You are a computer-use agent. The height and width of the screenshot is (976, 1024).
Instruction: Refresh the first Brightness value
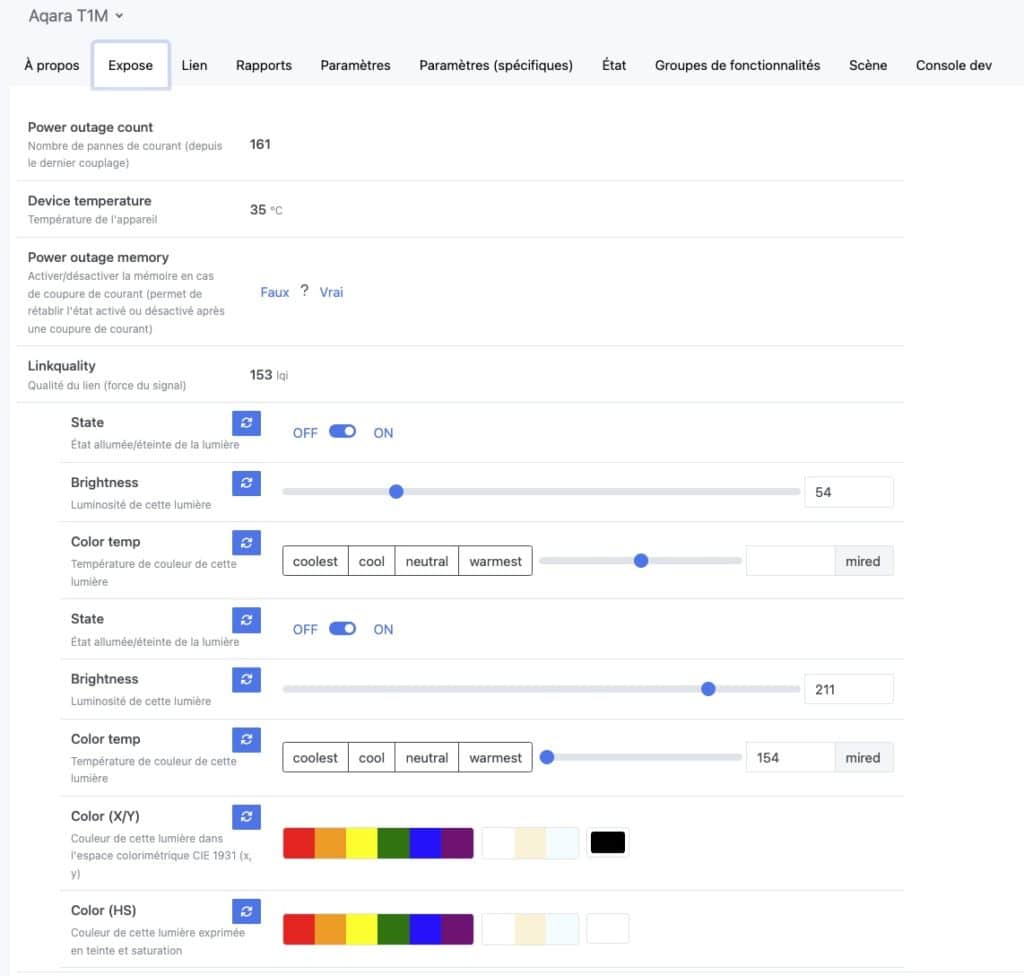246,483
